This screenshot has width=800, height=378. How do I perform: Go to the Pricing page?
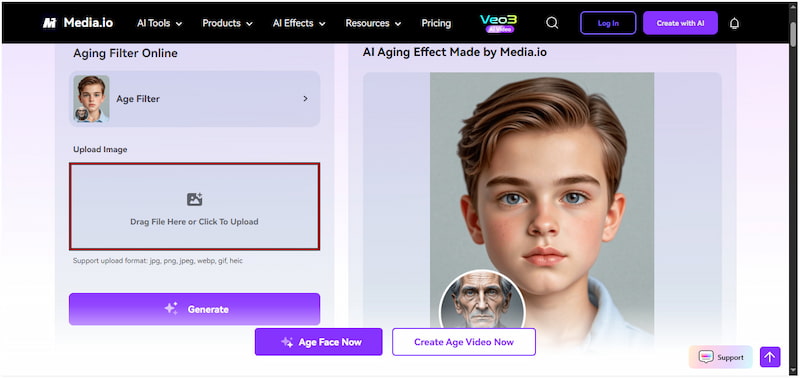[x=436, y=23]
